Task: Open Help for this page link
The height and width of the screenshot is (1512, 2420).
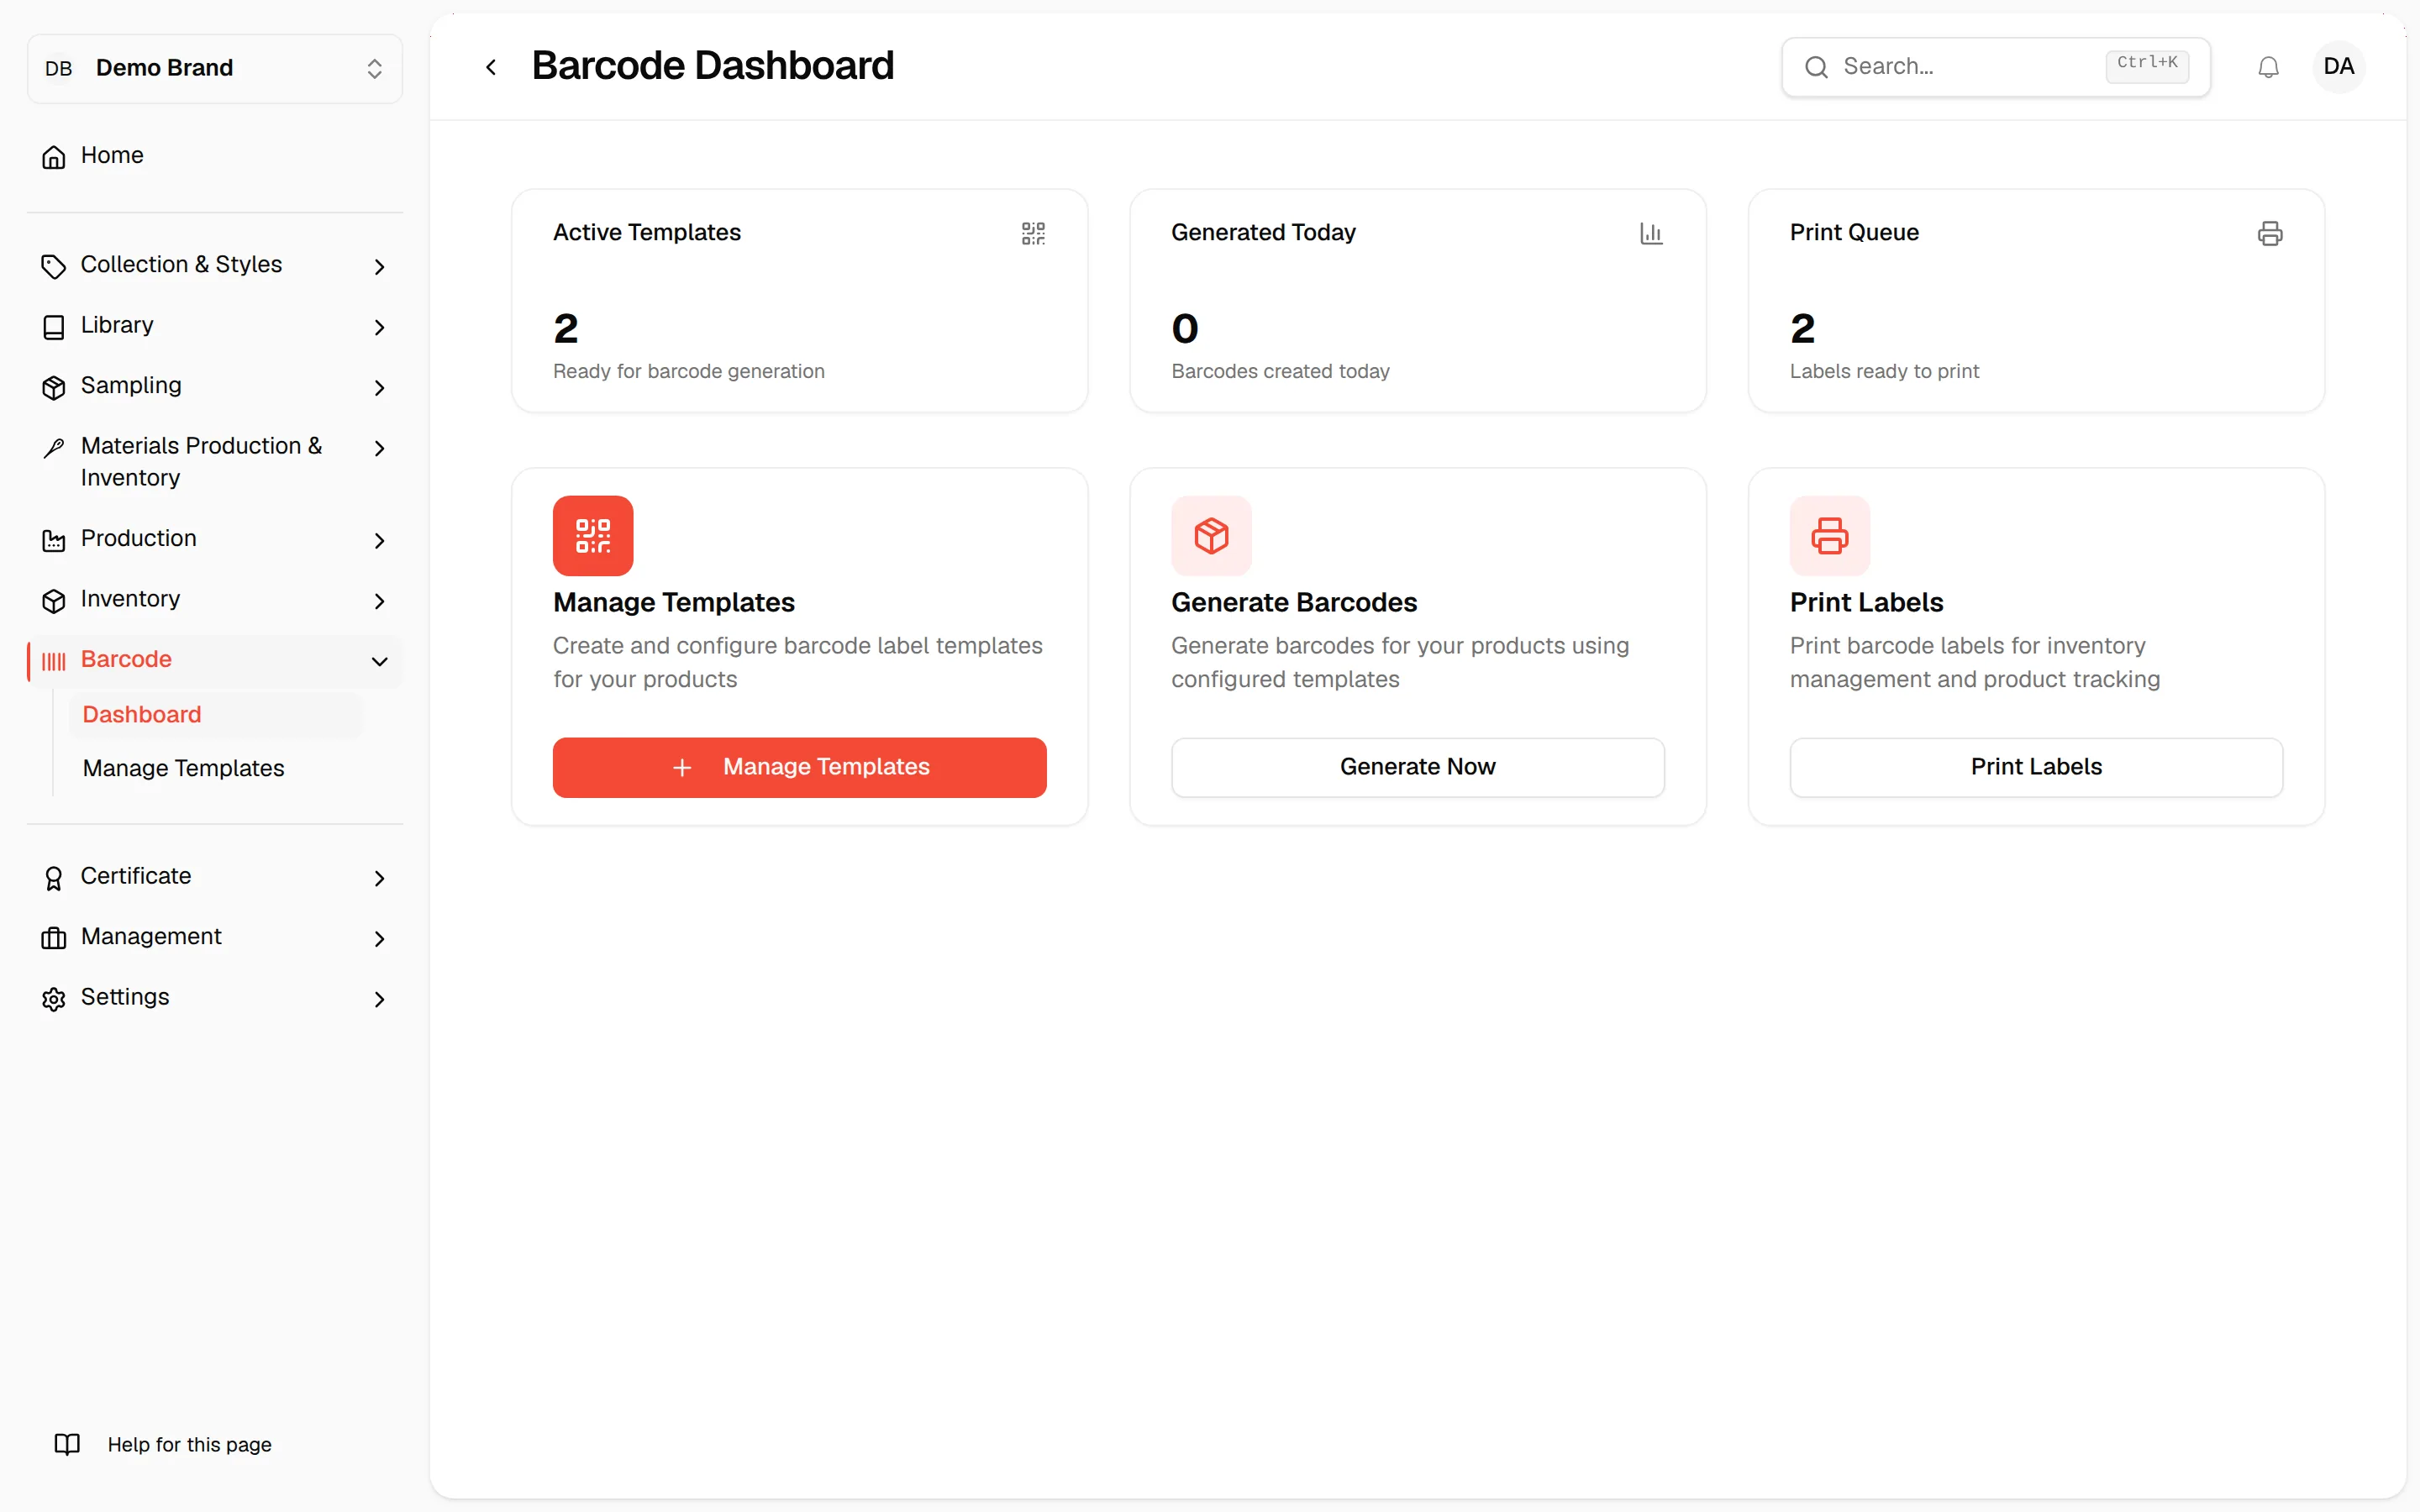Action: tap(189, 1444)
